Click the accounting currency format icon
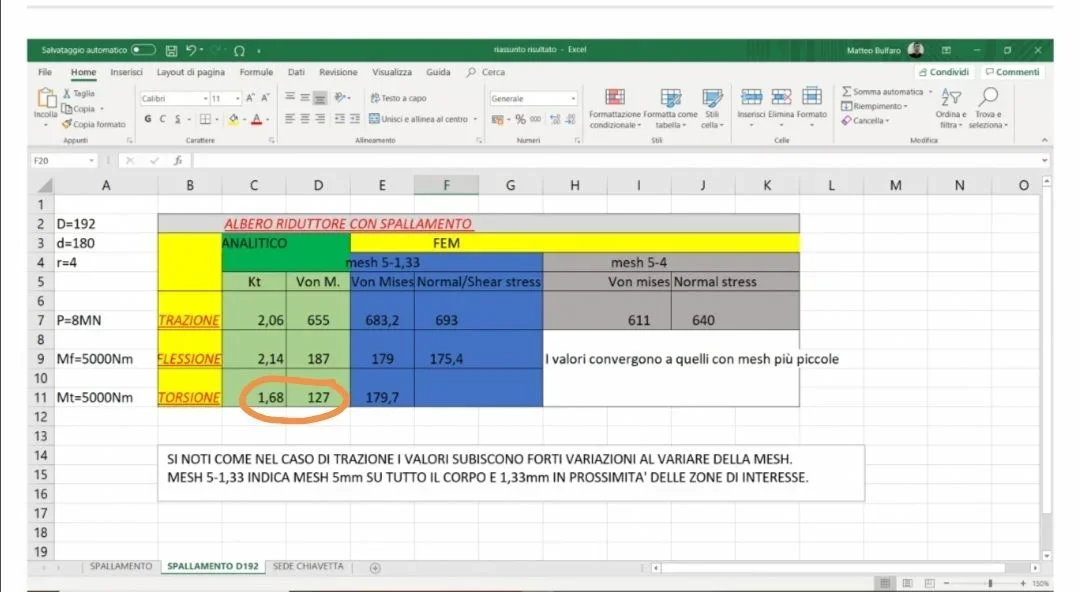The image size is (1080, 592). 497,119
